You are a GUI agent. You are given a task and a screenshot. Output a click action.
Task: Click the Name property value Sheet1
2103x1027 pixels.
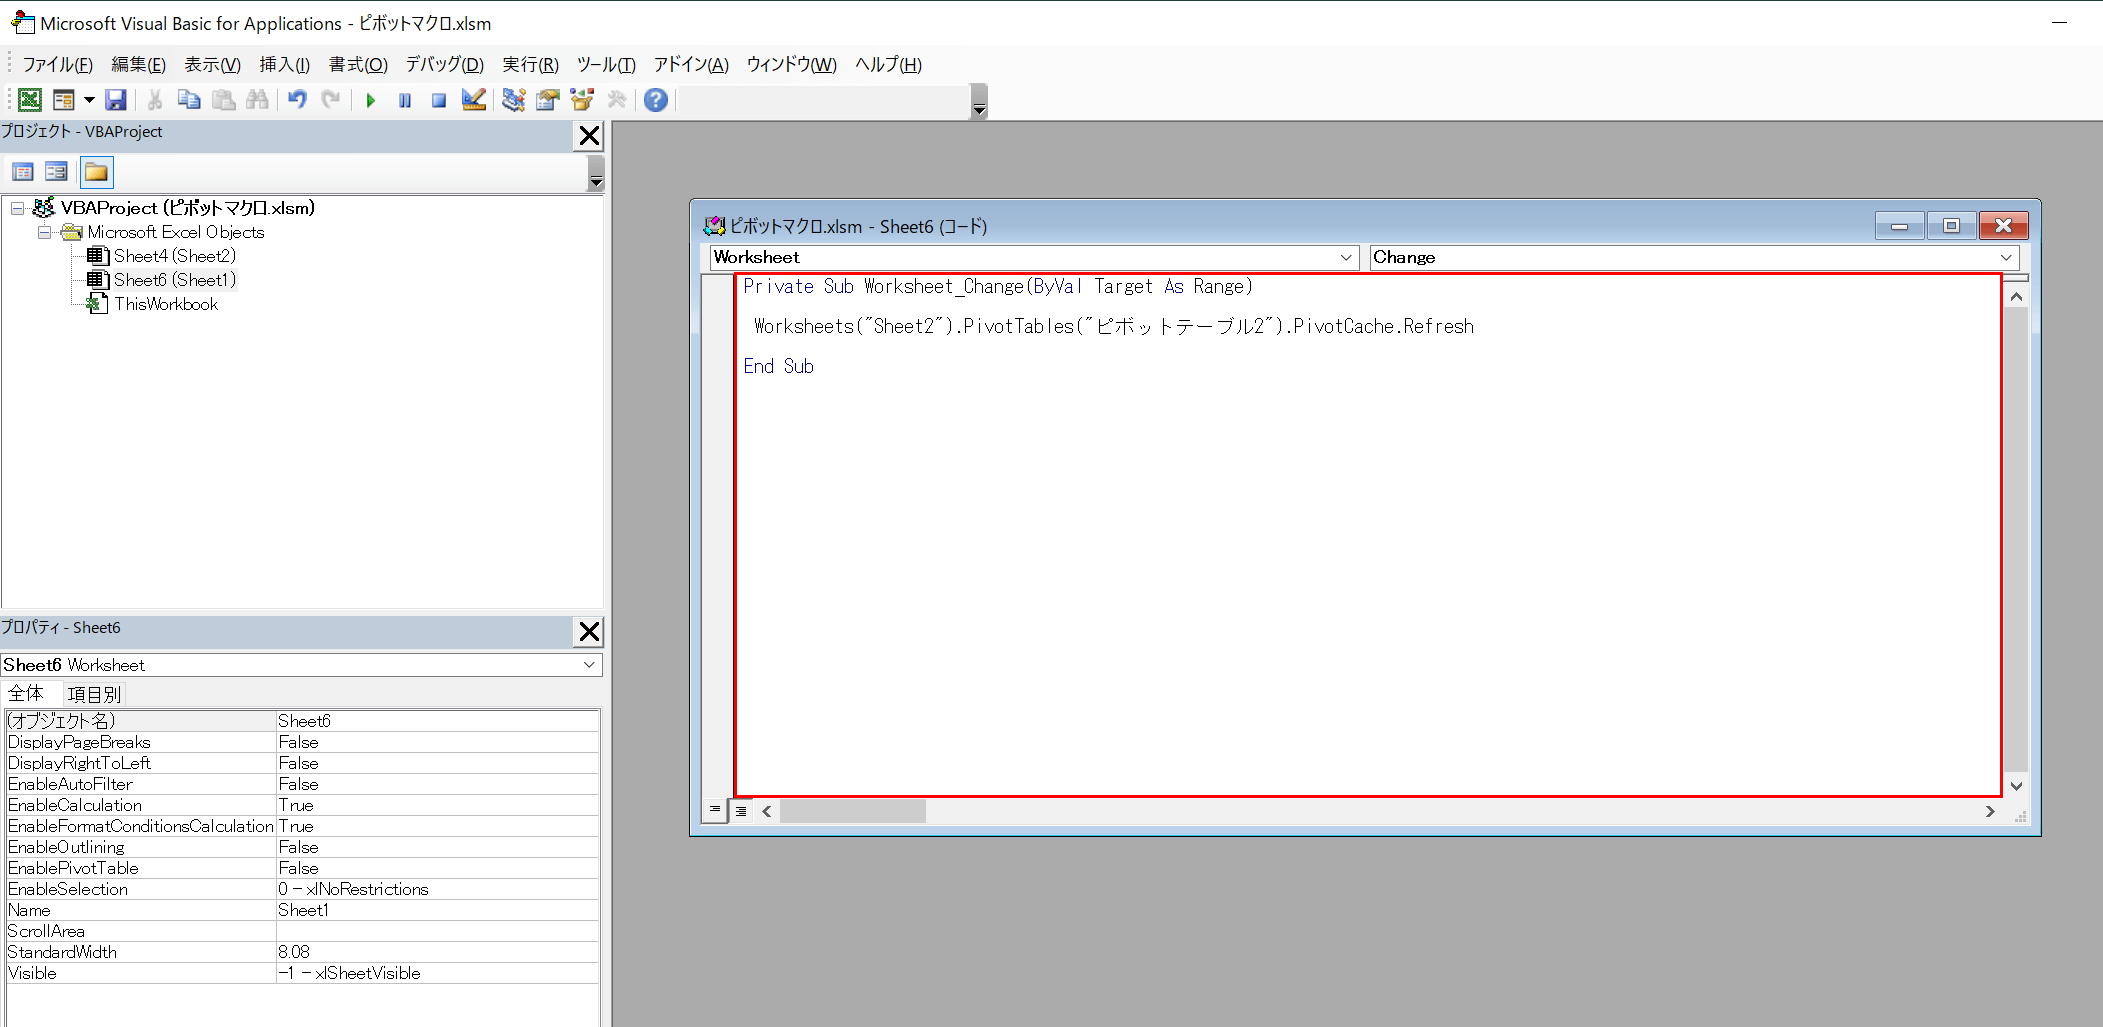[437, 910]
